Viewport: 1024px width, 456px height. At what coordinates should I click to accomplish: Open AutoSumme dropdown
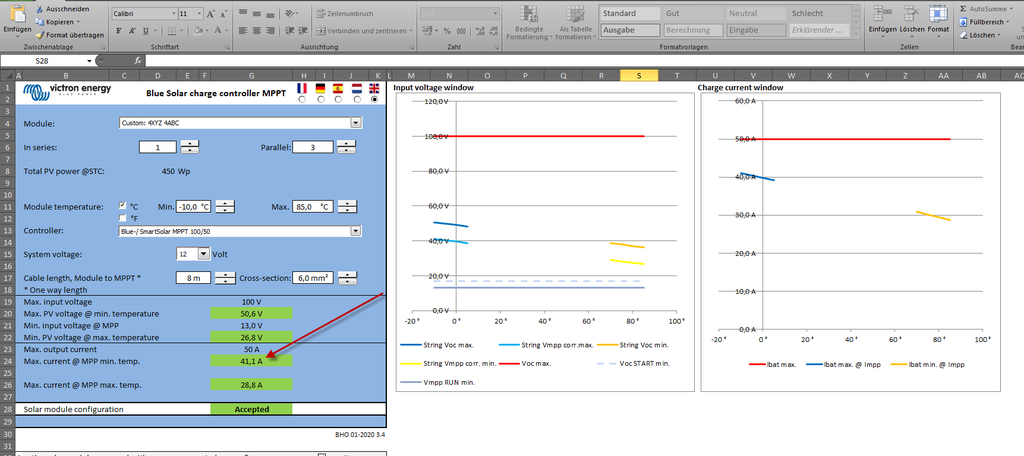click(1010, 9)
